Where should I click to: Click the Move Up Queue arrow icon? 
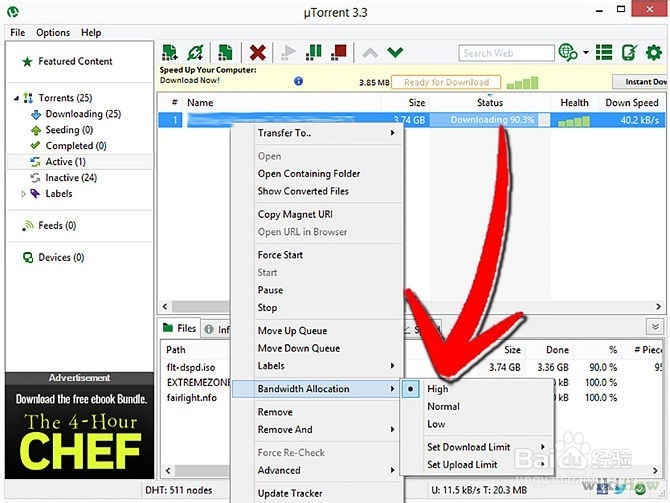pos(370,53)
